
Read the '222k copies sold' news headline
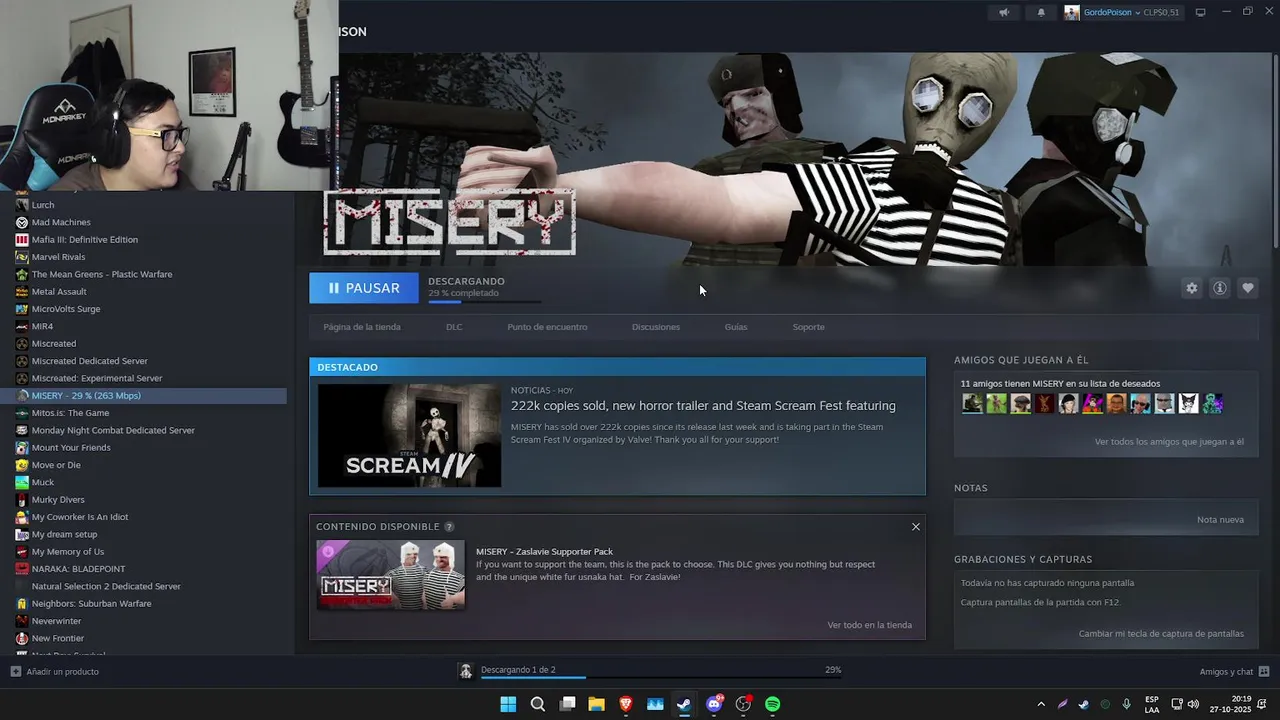pos(703,406)
